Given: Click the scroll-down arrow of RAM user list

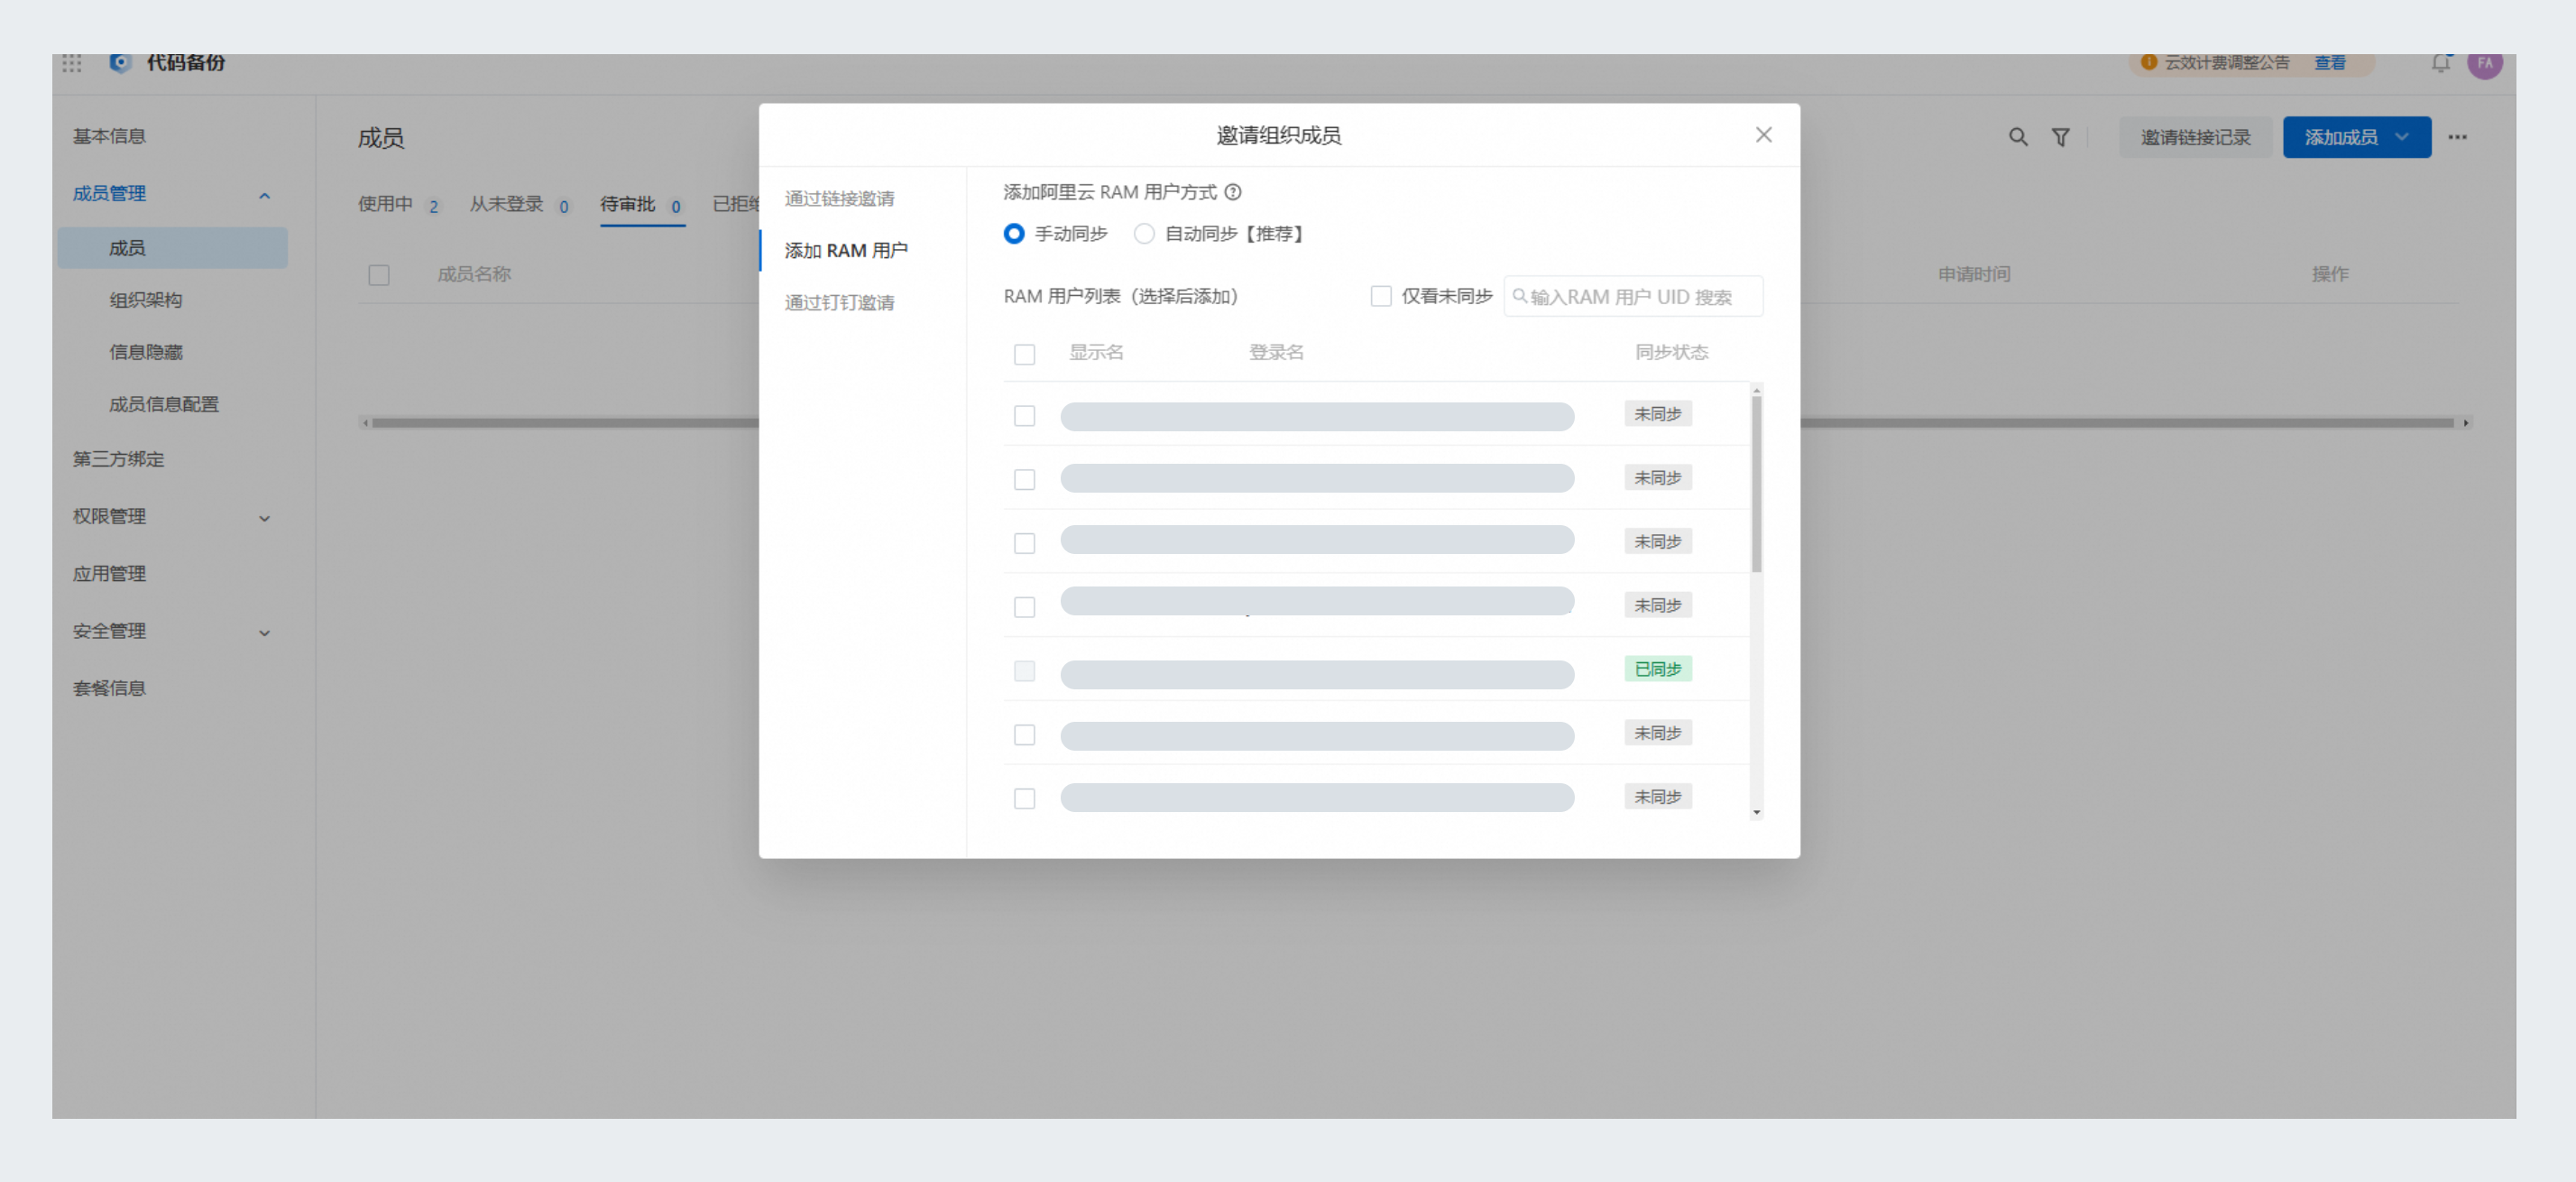Looking at the screenshot, I should (1756, 812).
